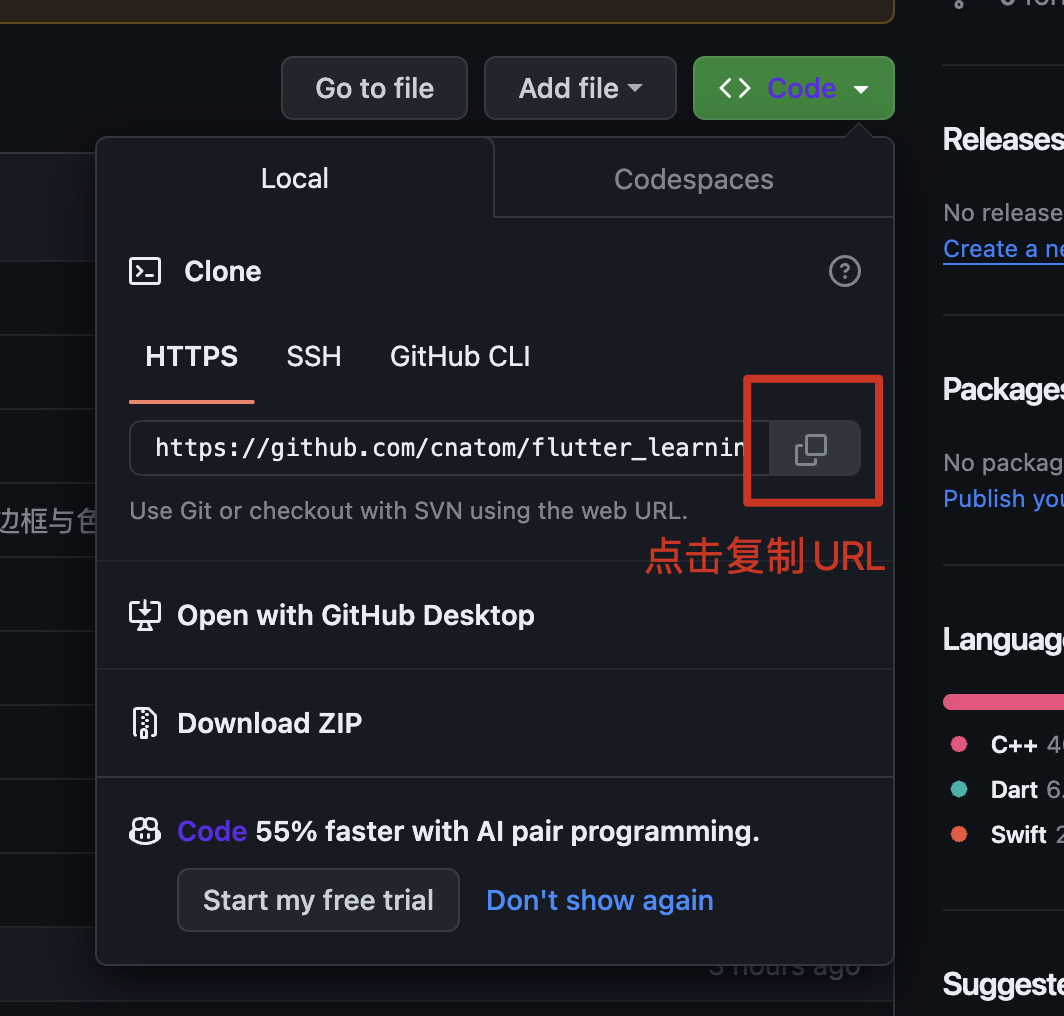Expand the green Code dropdown arrow
Screen dimensions: 1064x1016
860,89
